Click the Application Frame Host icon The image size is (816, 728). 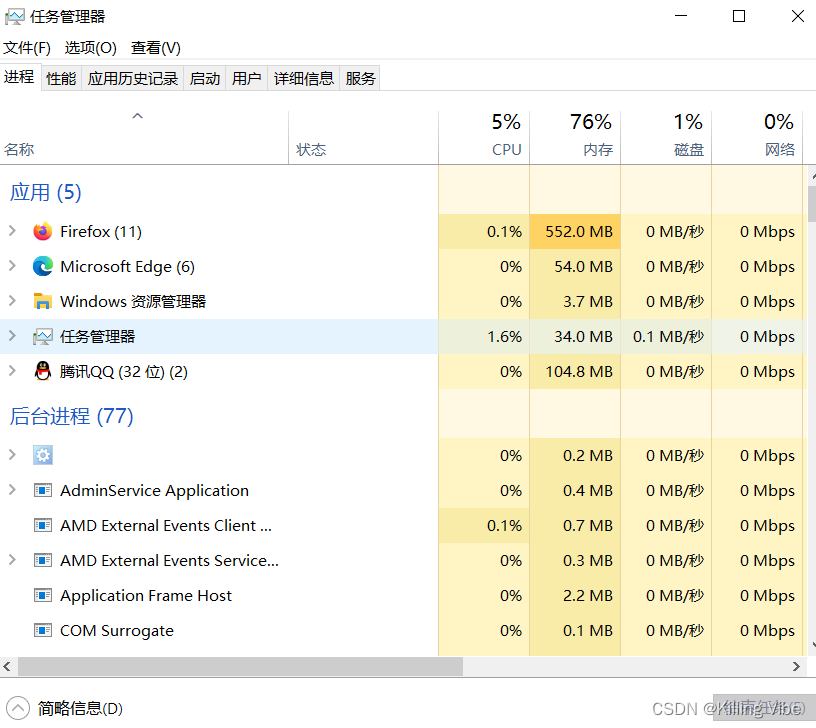tap(43, 595)
